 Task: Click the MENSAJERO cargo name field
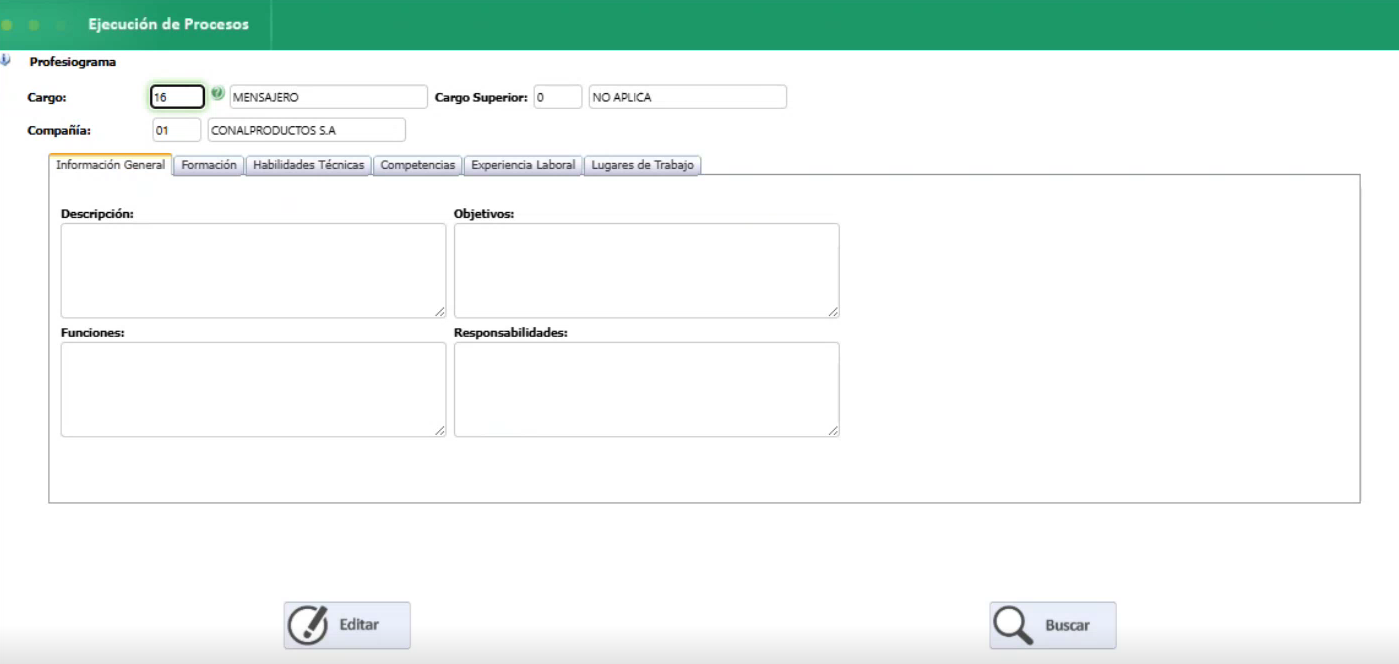coord(328,97)
